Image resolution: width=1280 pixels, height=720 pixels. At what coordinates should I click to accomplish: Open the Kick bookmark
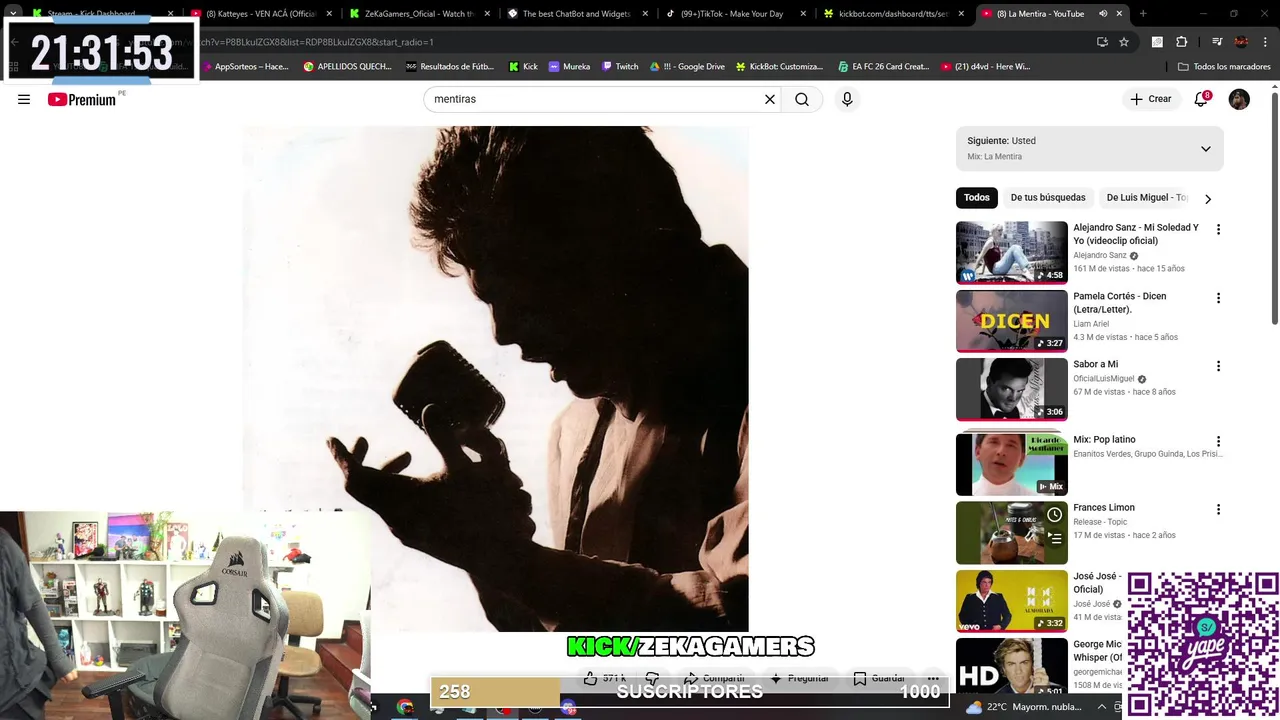tap(523, 66)
